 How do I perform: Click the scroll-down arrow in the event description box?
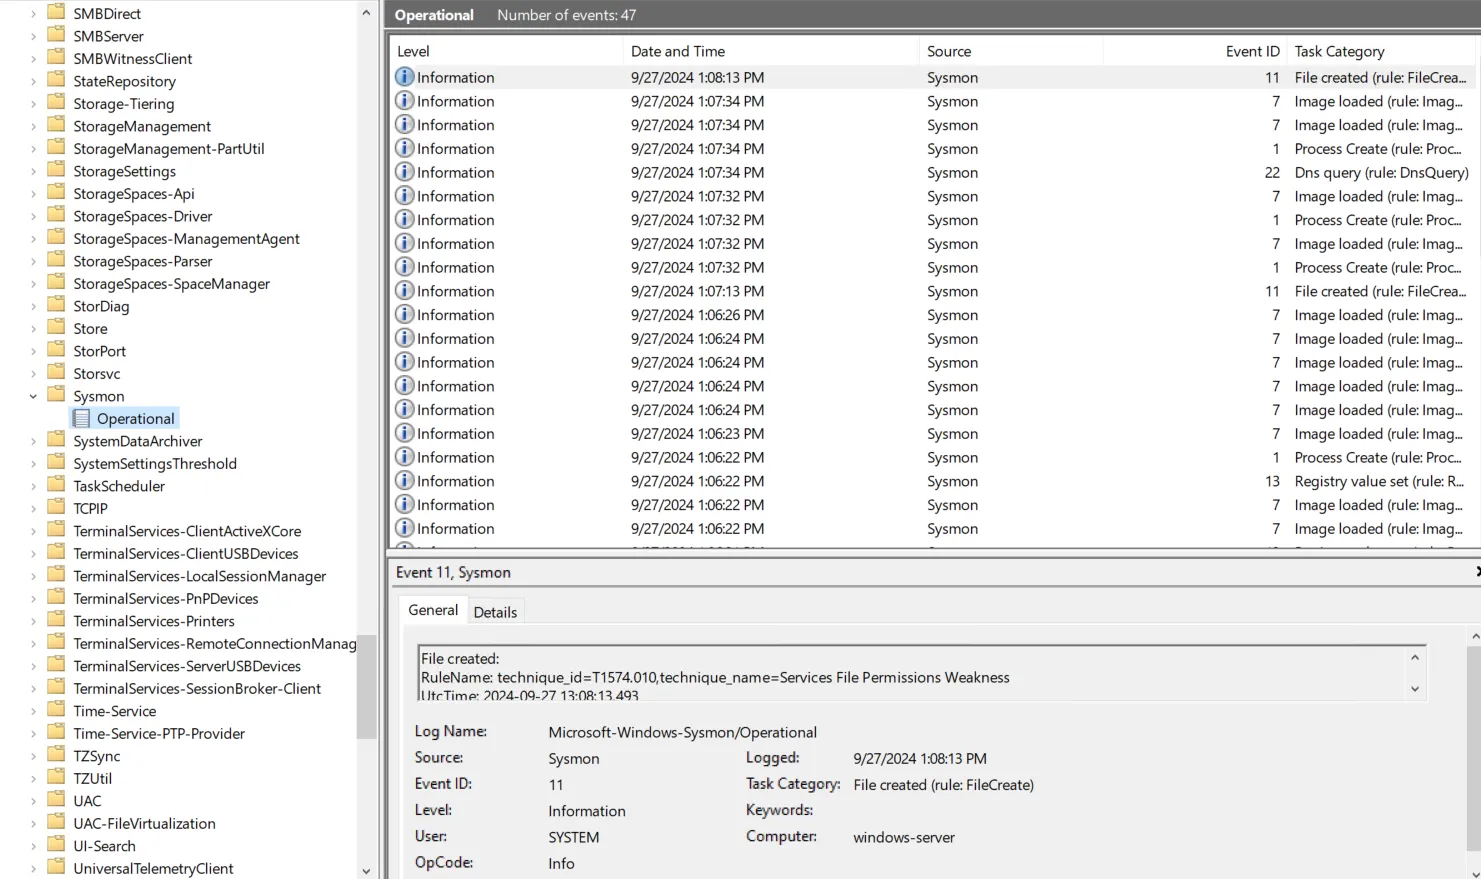[x=1414, y=688]
